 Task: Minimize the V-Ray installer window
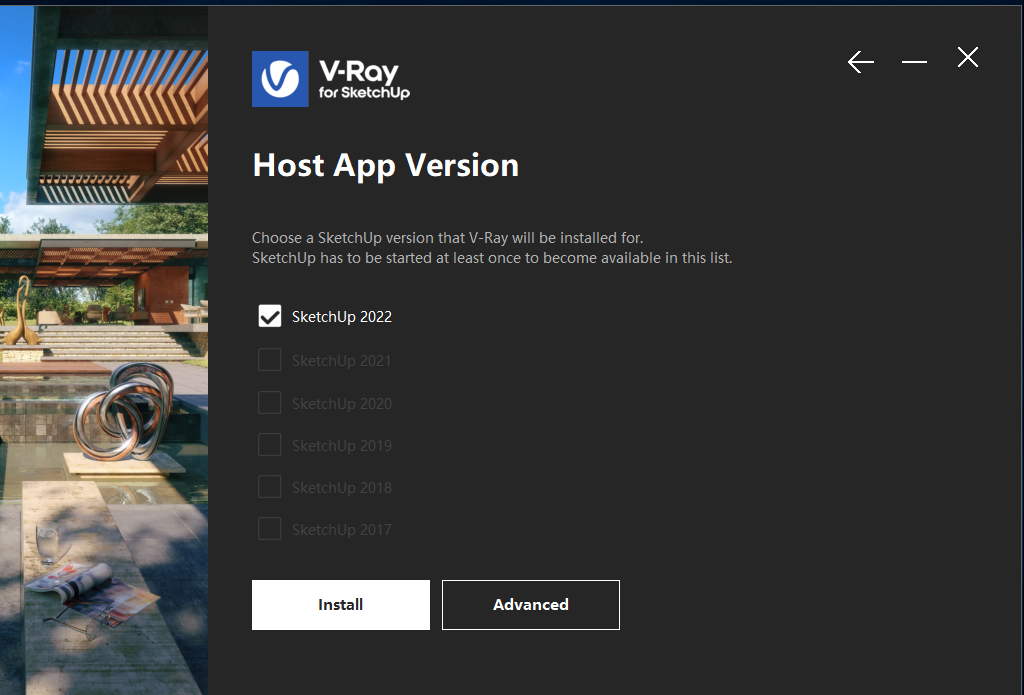pyautogui.click(x=914, y=62)
